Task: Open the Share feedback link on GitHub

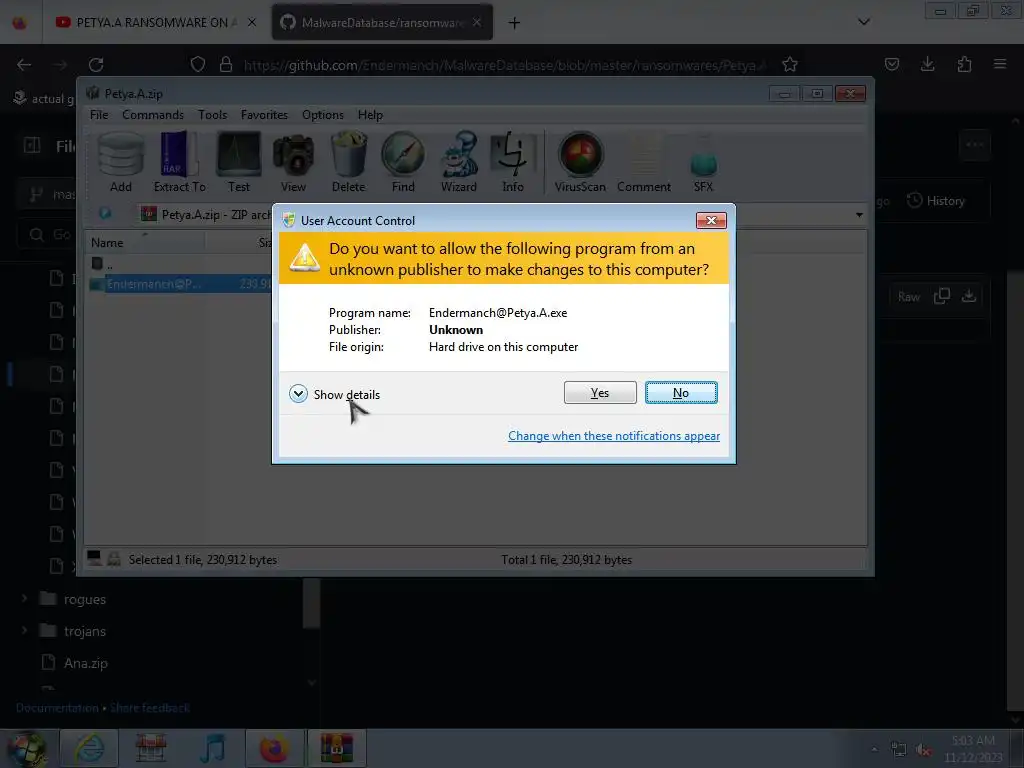Action: (150, 708)
